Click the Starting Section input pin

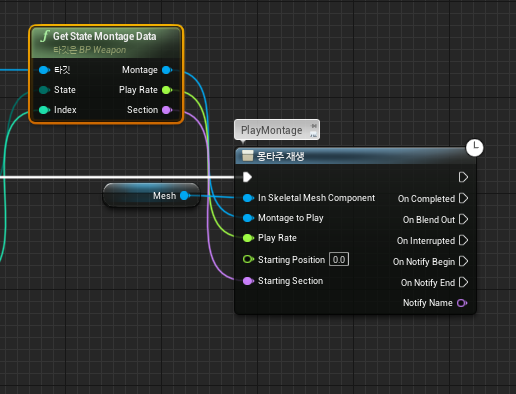click(248, 281)
